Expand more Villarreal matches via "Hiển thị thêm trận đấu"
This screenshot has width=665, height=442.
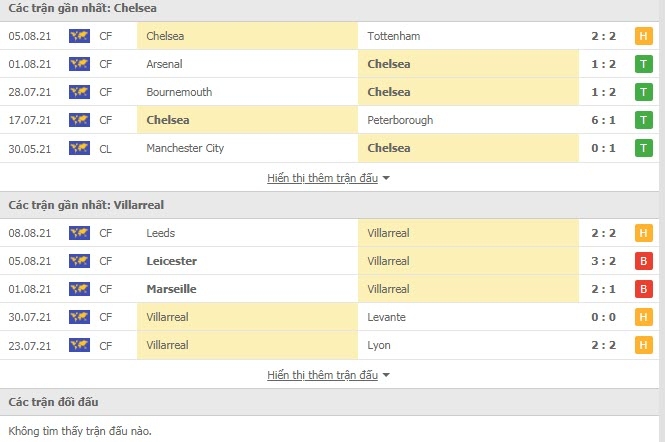pos(322,375)
